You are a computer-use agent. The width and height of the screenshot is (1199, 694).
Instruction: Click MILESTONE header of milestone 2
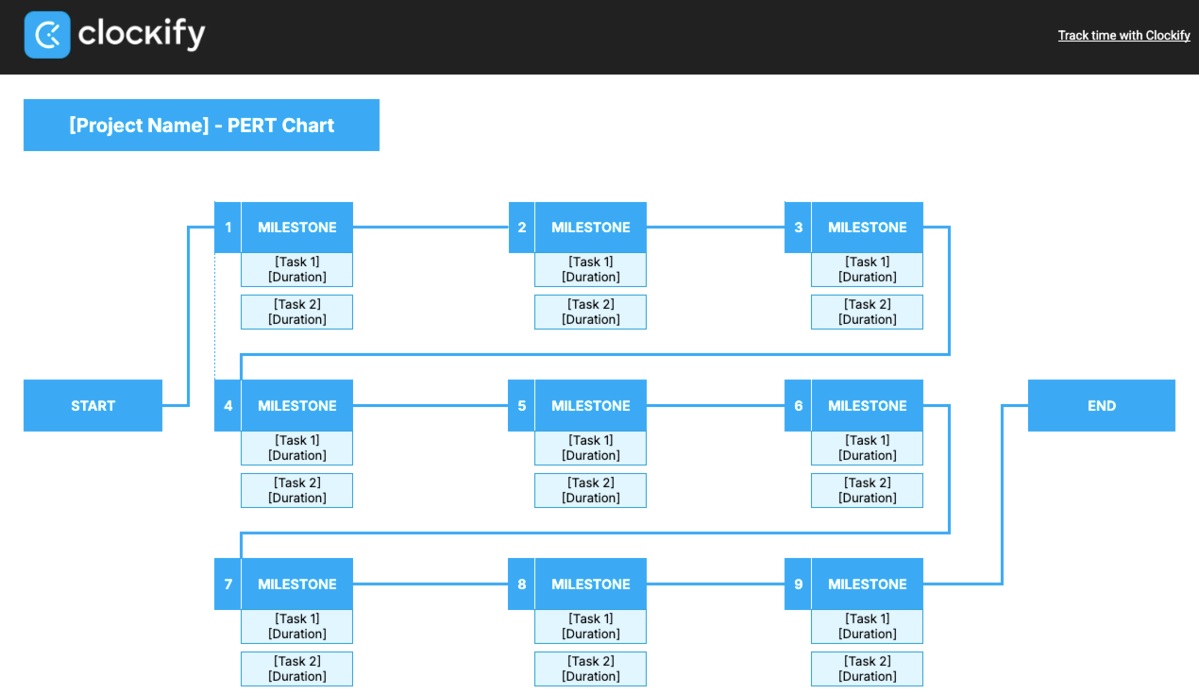click(590, 227)
